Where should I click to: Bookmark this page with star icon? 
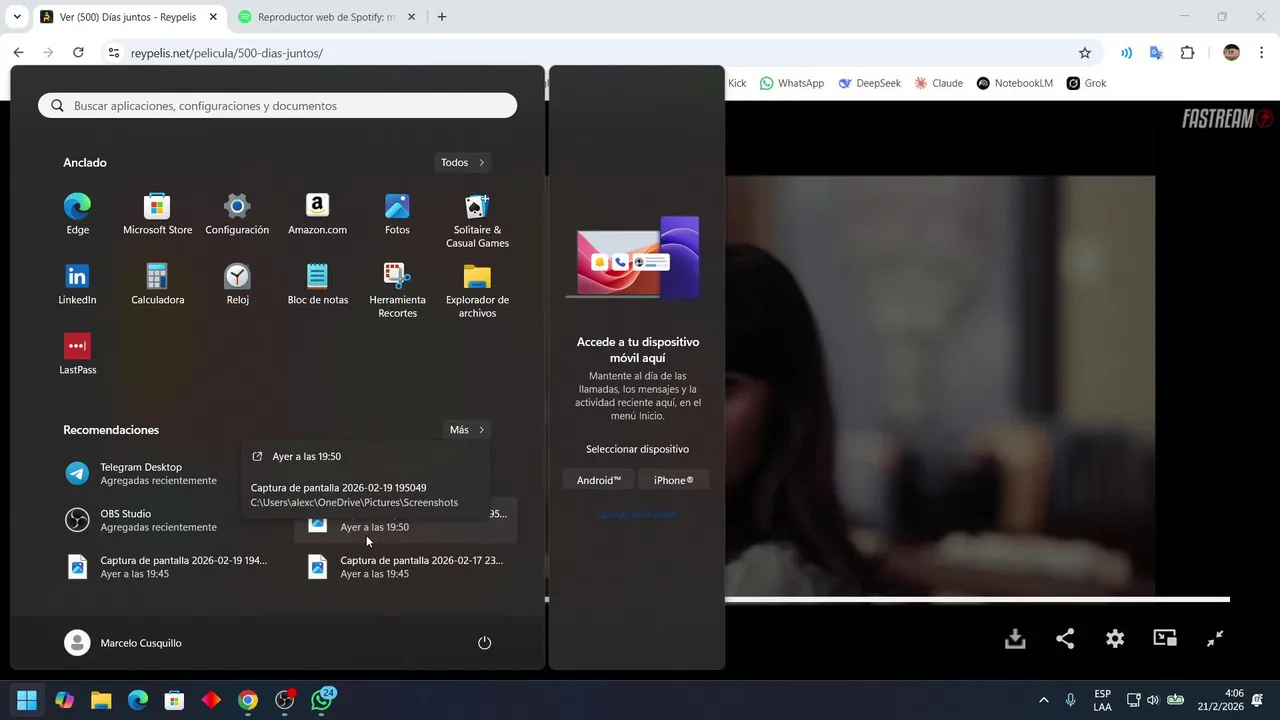click(1085, 53)
